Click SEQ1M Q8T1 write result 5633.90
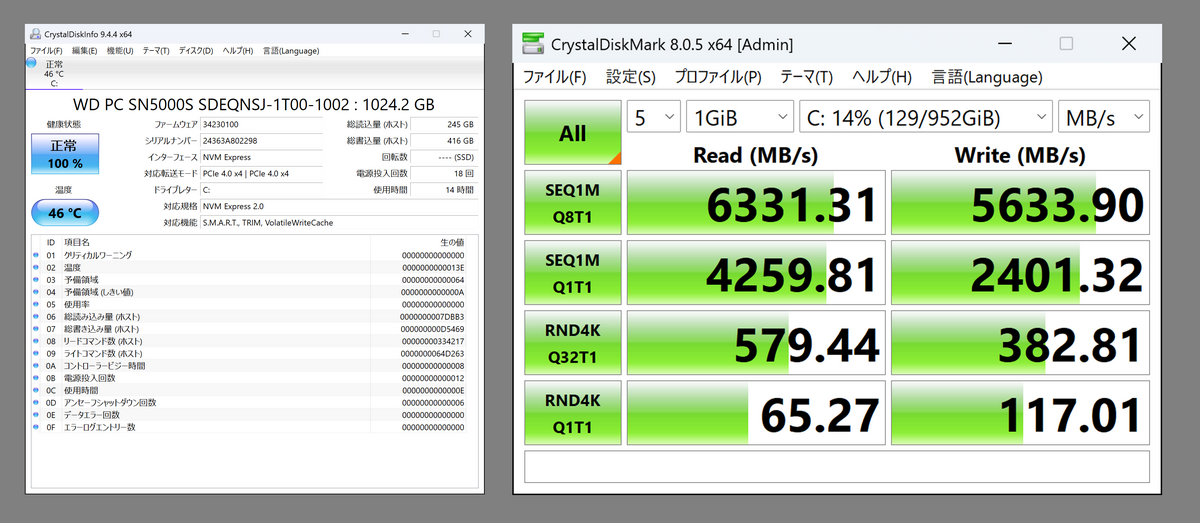The image size is (1200, 523). point(1020,203)
